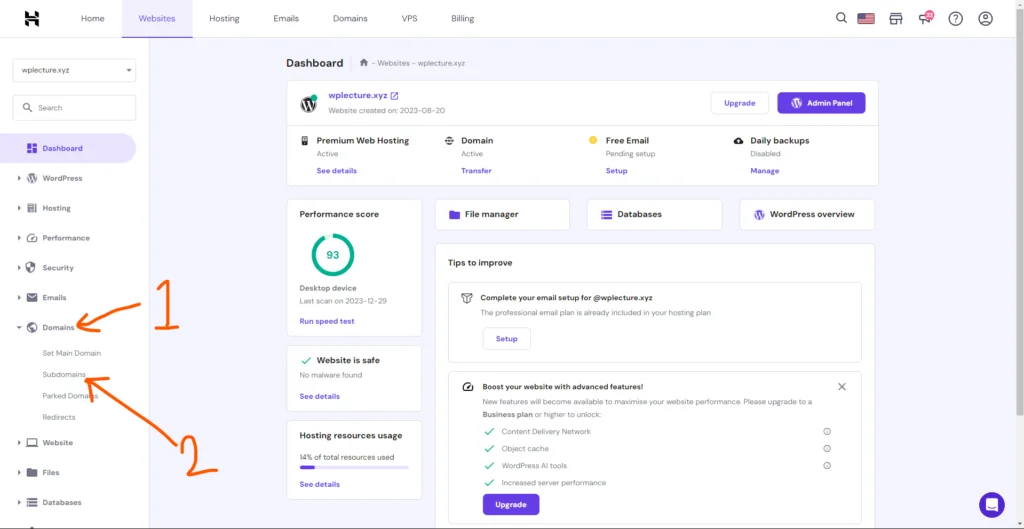Change language via US flag icon

click(866, 18)
